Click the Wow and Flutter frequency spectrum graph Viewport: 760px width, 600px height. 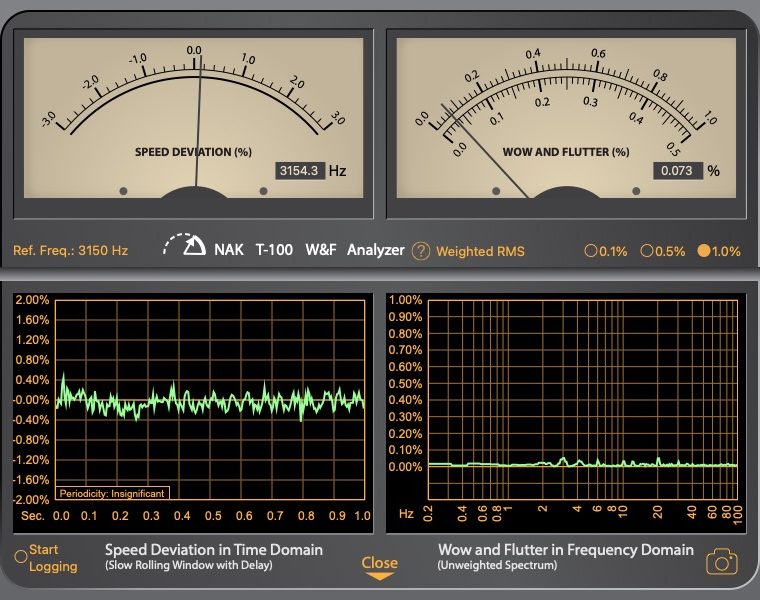(x=582, y=400)
